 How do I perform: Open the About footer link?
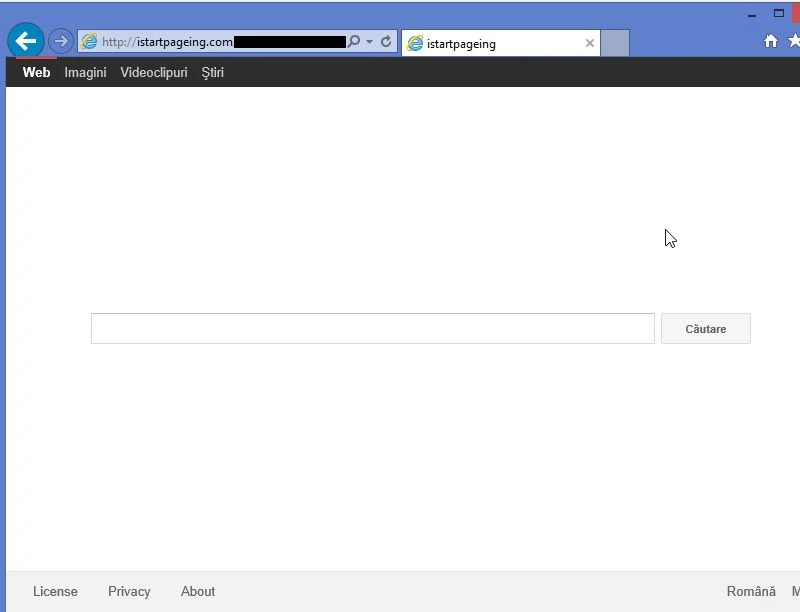(198, 592)
